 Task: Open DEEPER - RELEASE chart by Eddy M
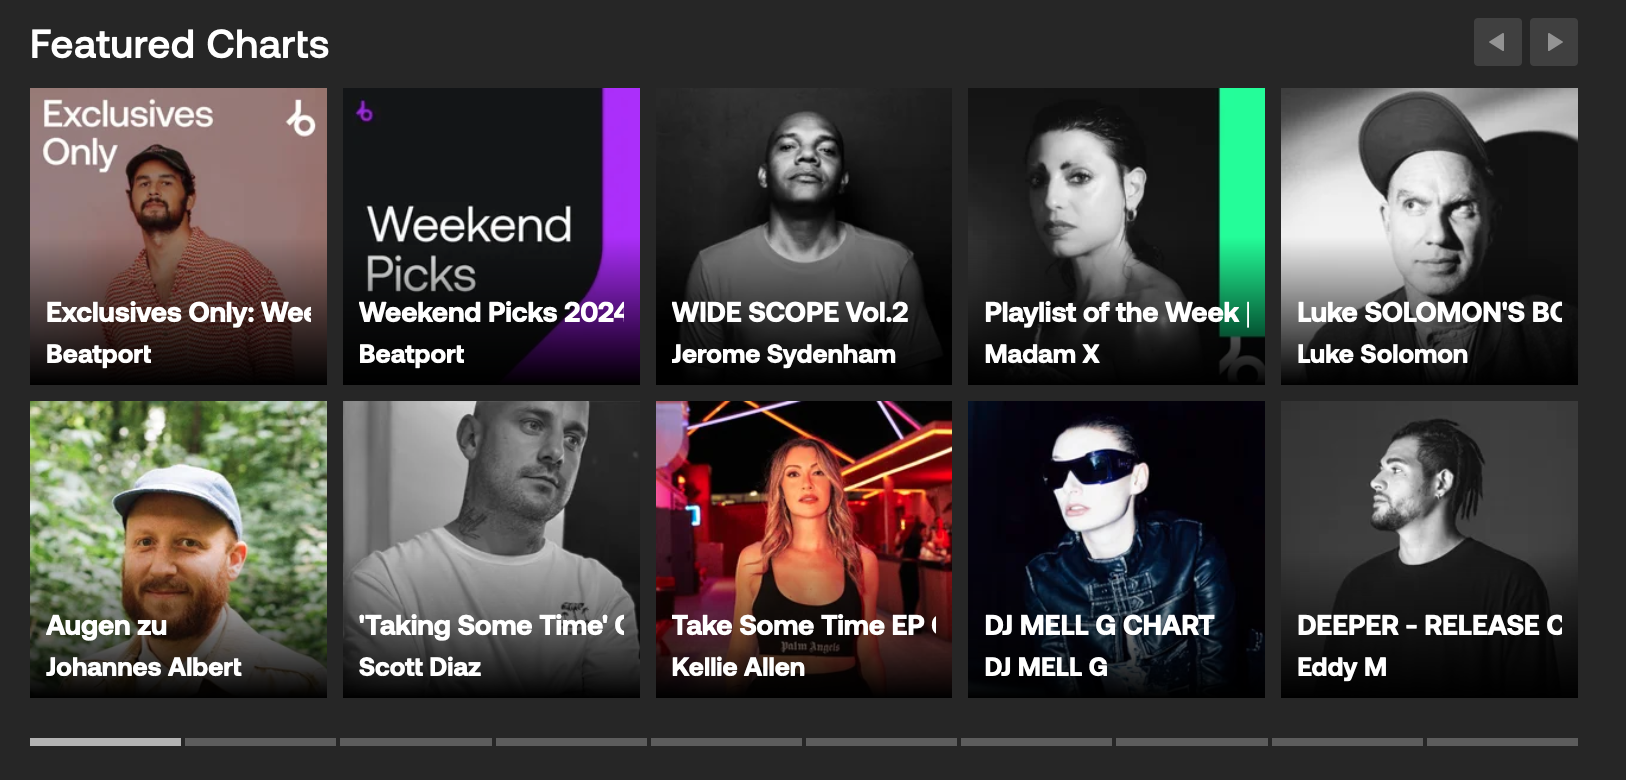pos(1429,549)
